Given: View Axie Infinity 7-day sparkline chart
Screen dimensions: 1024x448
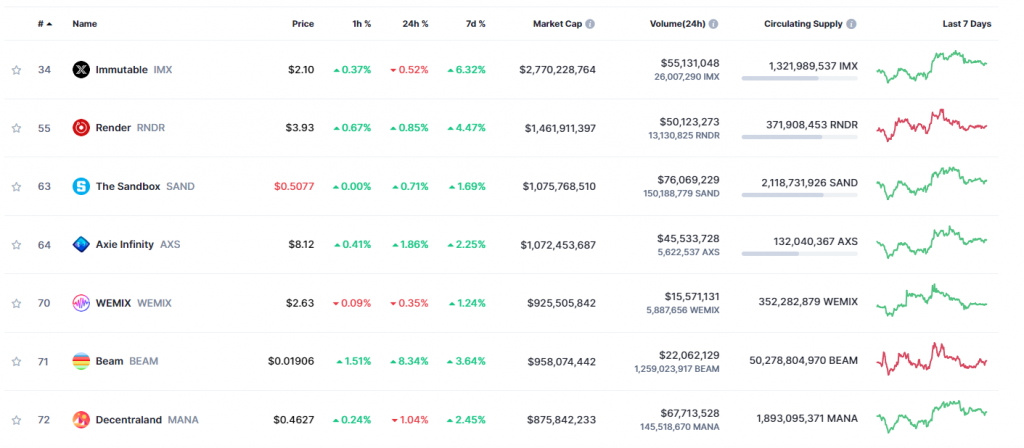Looking at the screenshot, I should tap(931, 242).
